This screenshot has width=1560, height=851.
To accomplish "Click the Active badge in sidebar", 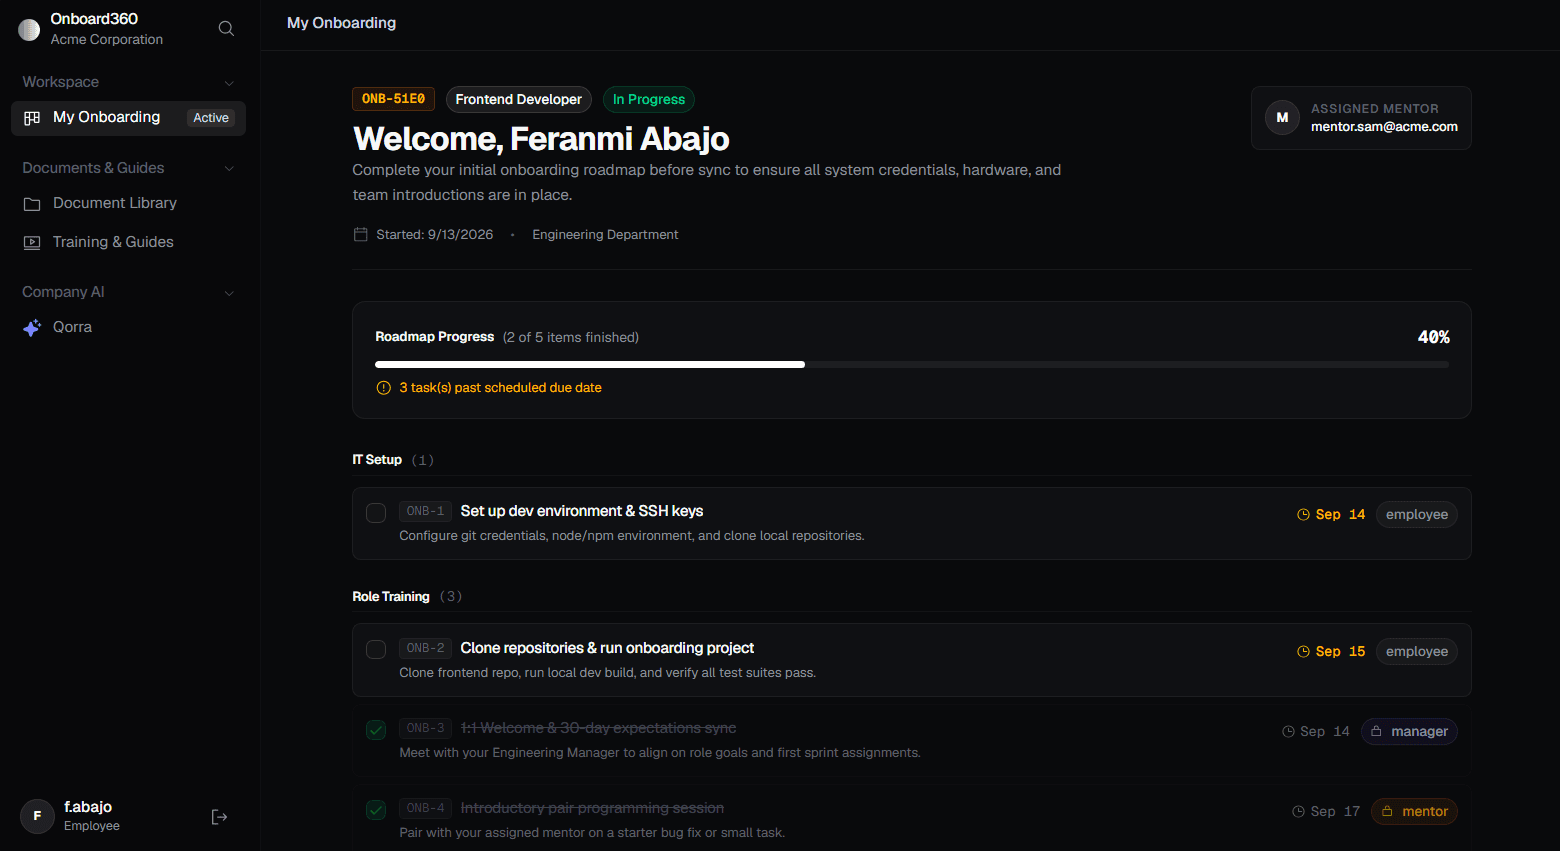I will [x=211, y=118].
